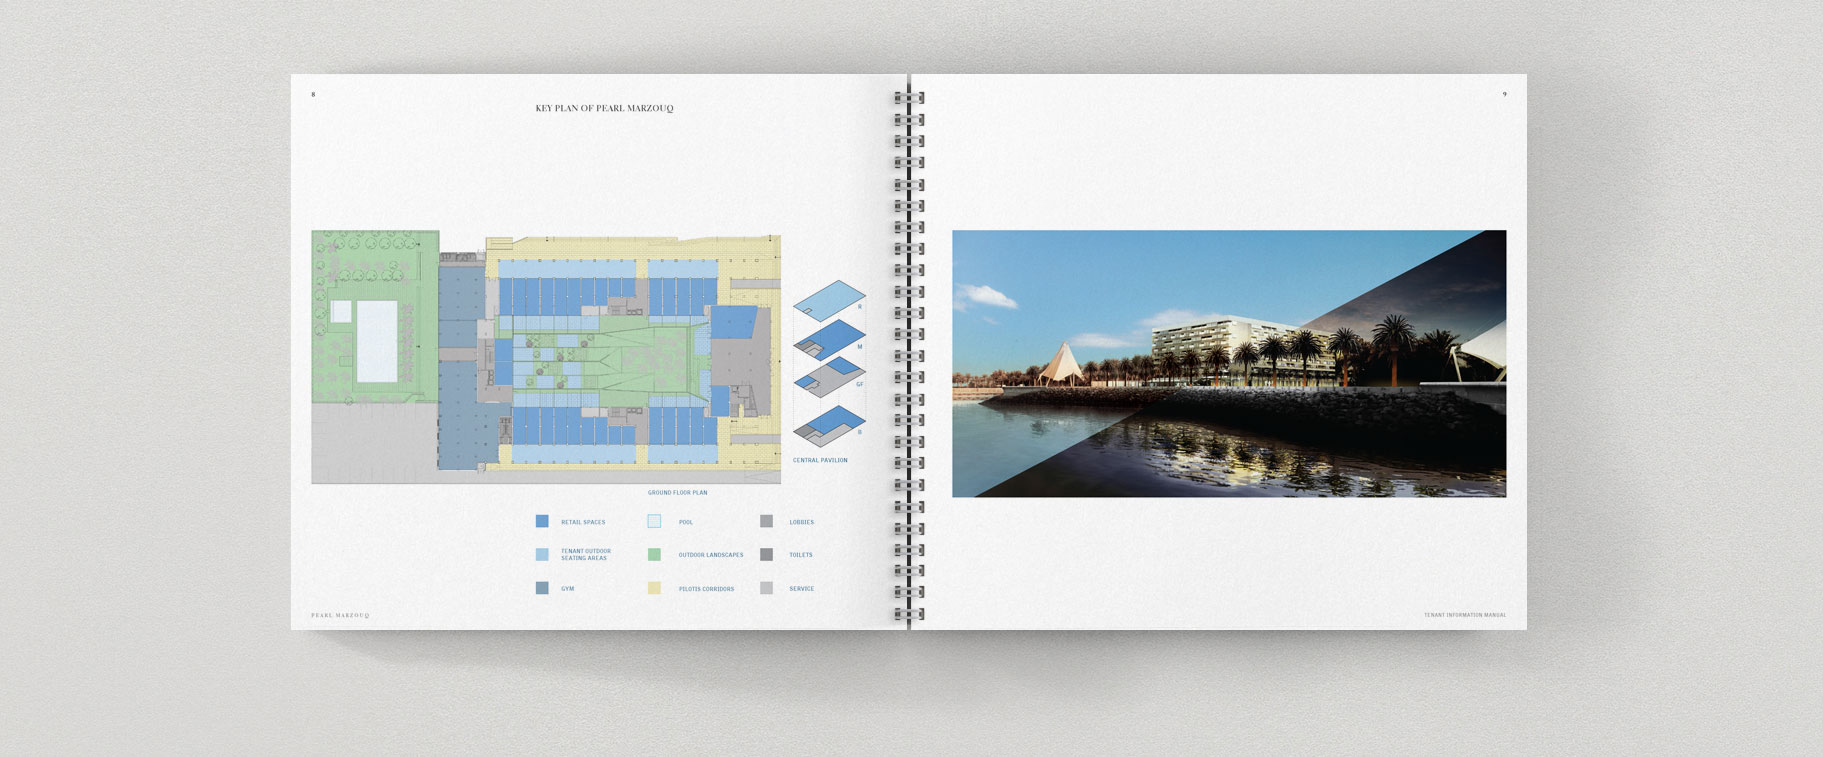Screen dimensions: 1823x757
Task: Click the Tenant Information Manual footer text
Action: pyautogui.click(x=1464, y=615)
